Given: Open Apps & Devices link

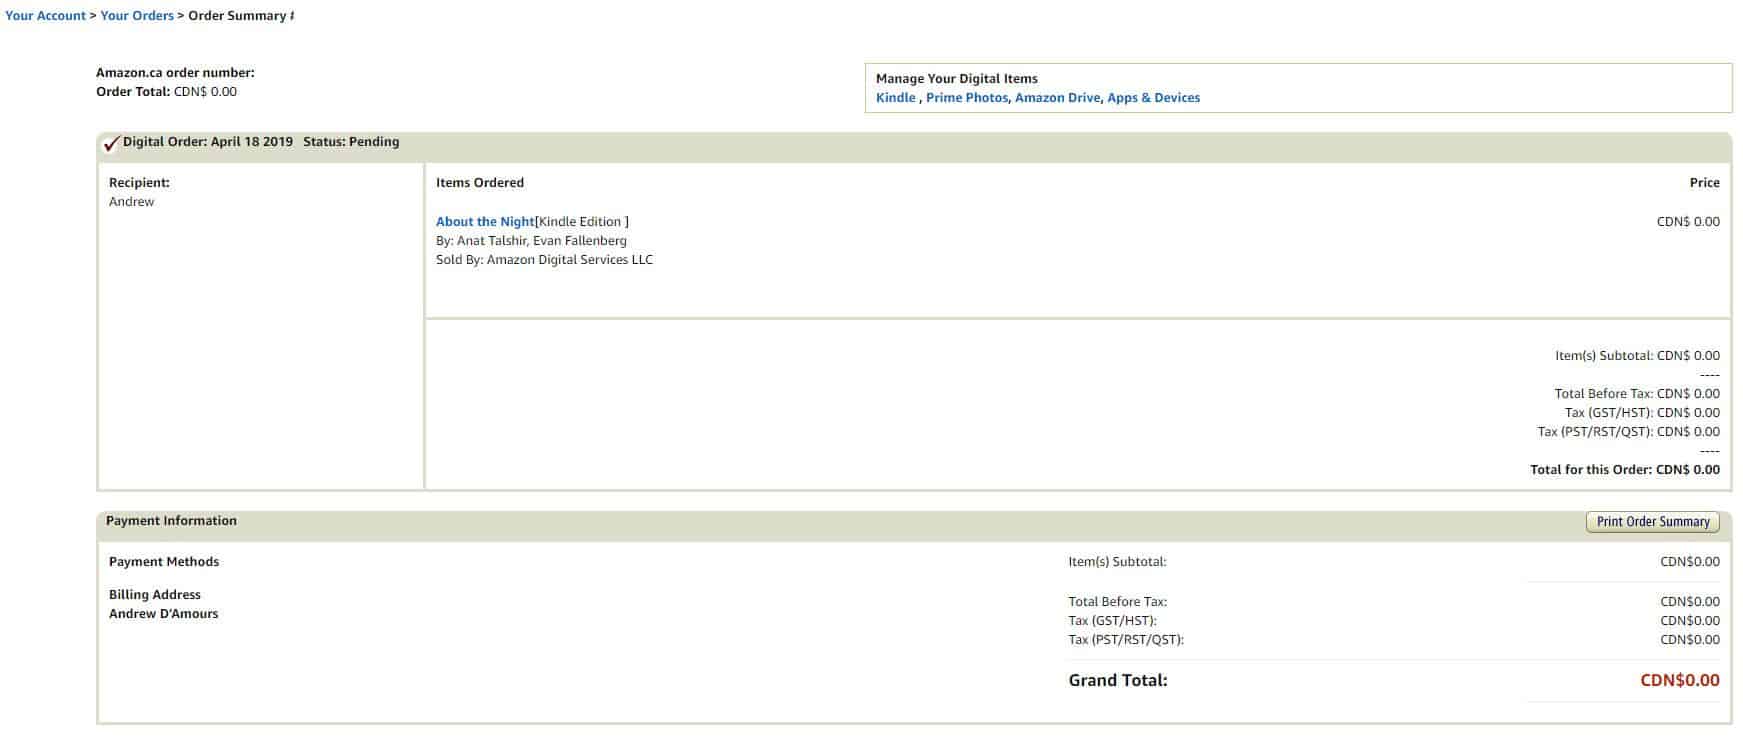Looking at the screenshot, I should [x=1153, y=98].
